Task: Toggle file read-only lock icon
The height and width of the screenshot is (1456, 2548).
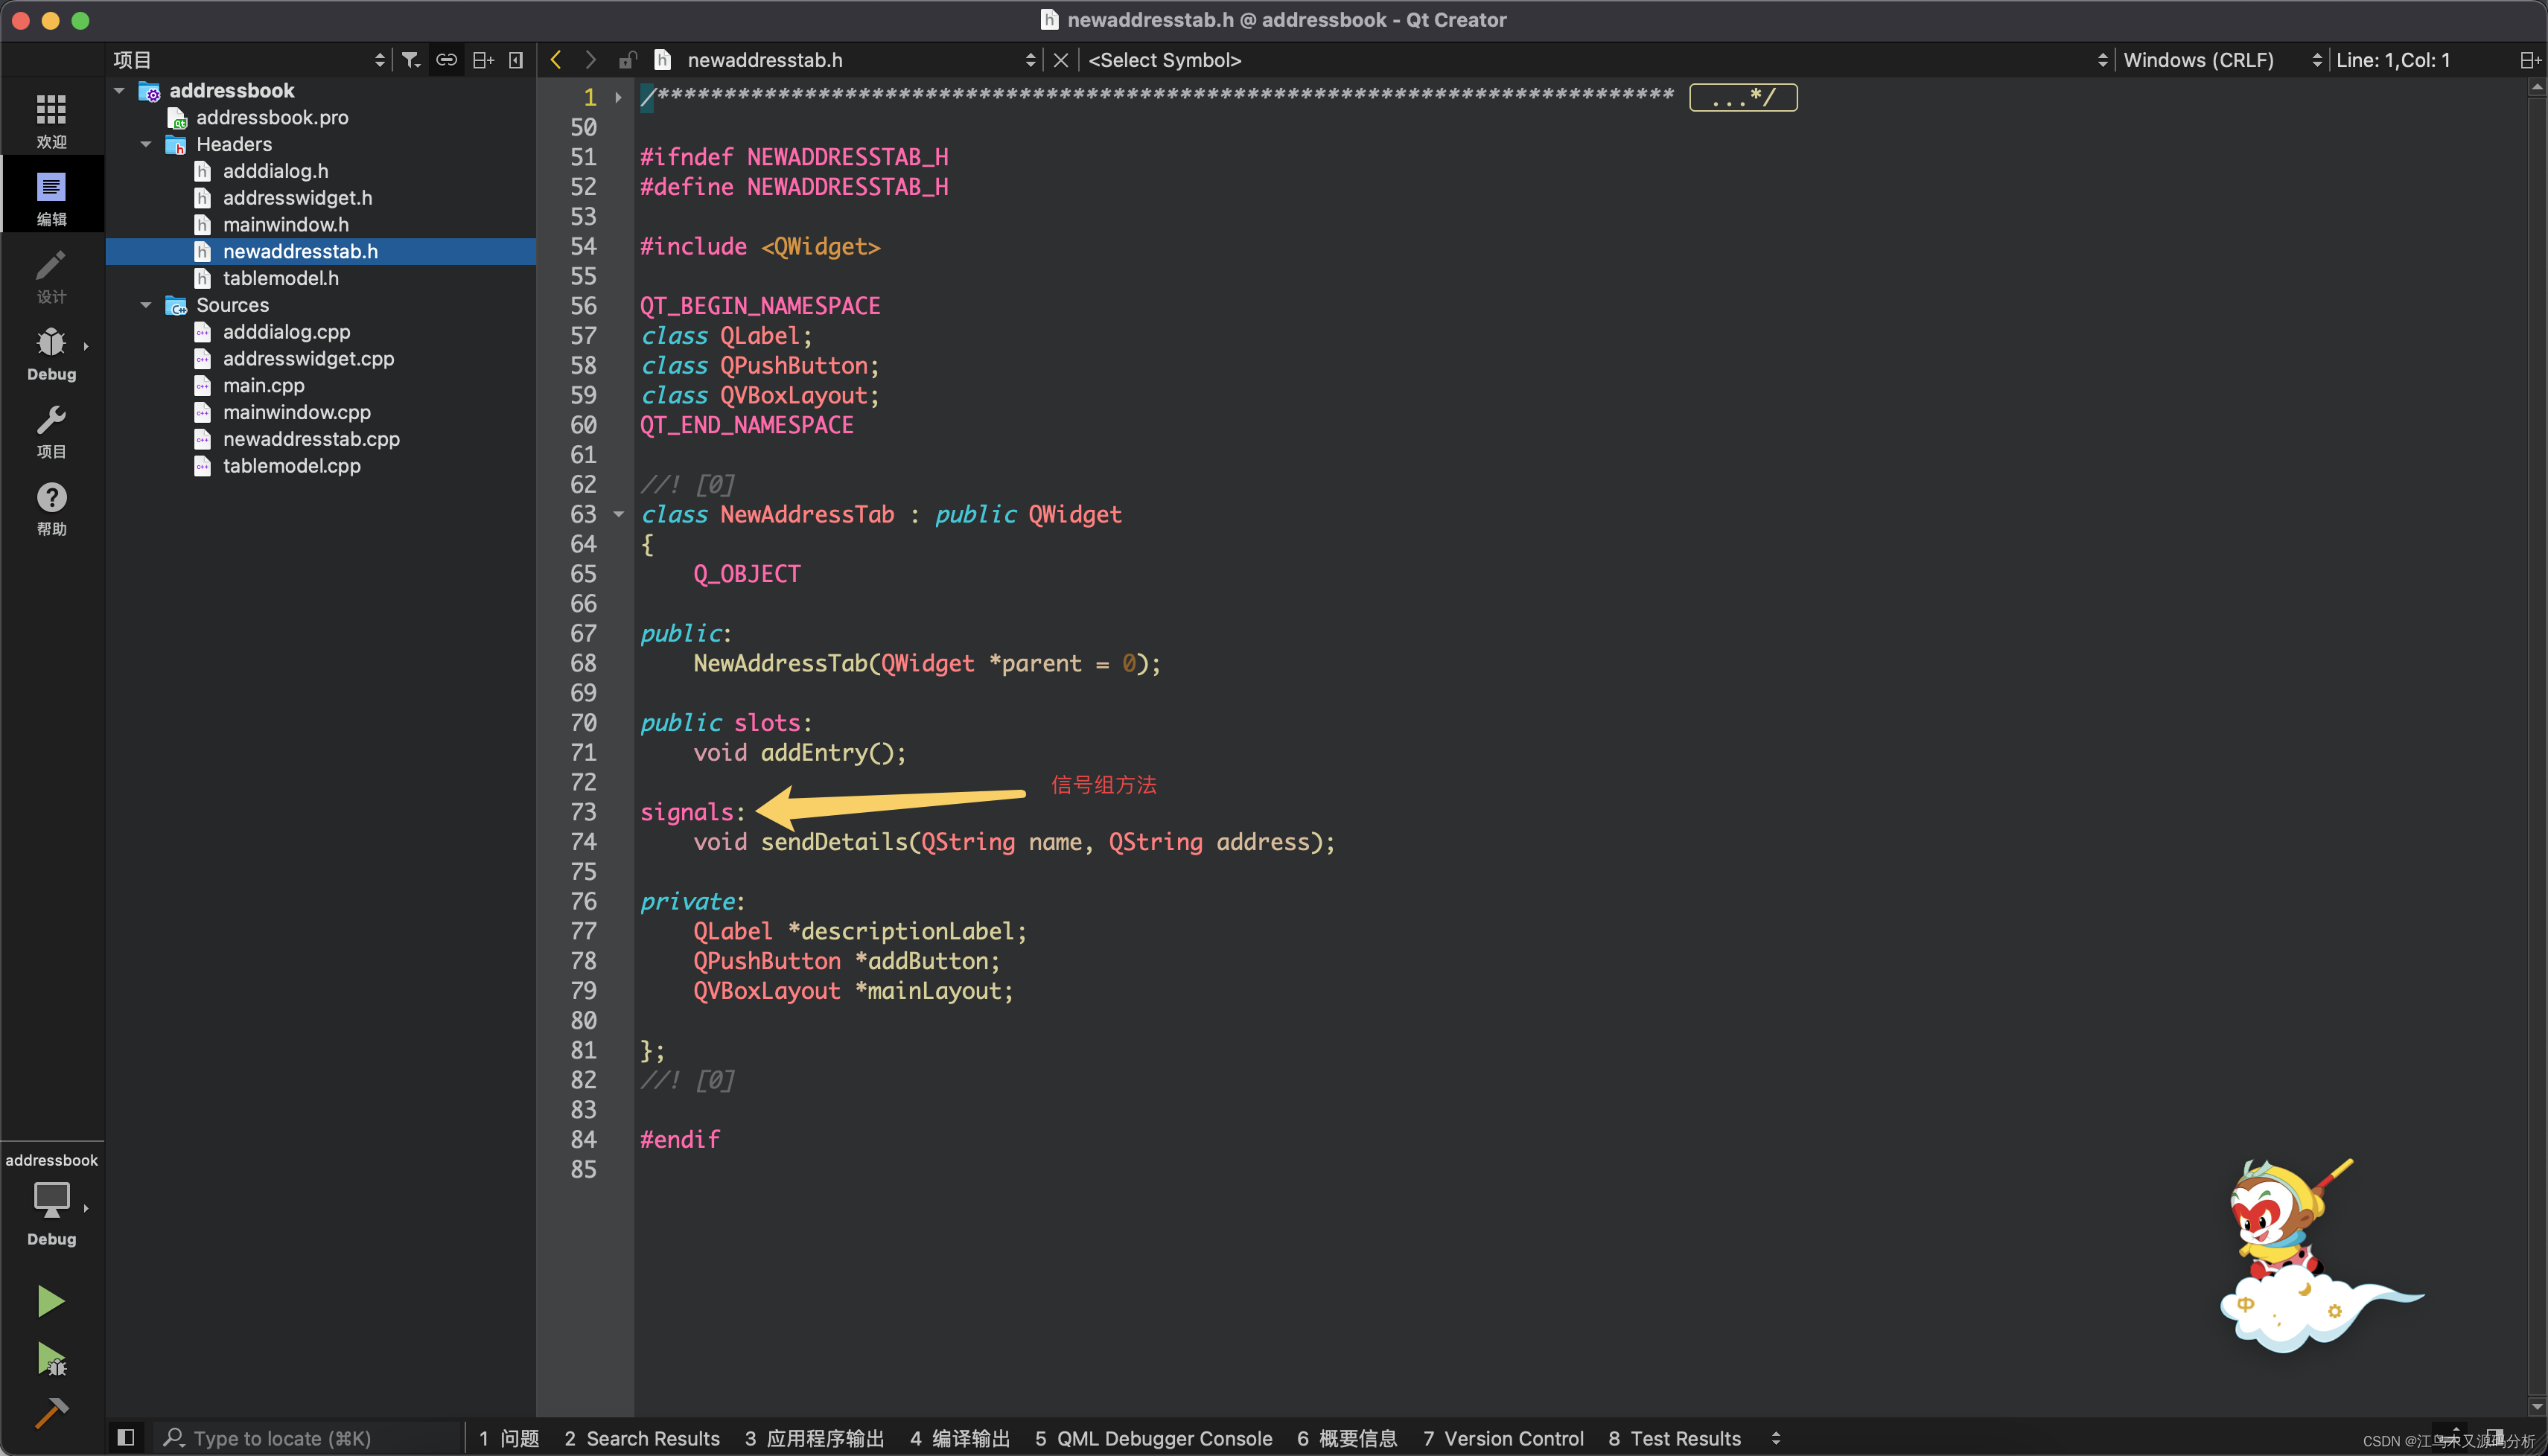Action: tap(627, 60)
